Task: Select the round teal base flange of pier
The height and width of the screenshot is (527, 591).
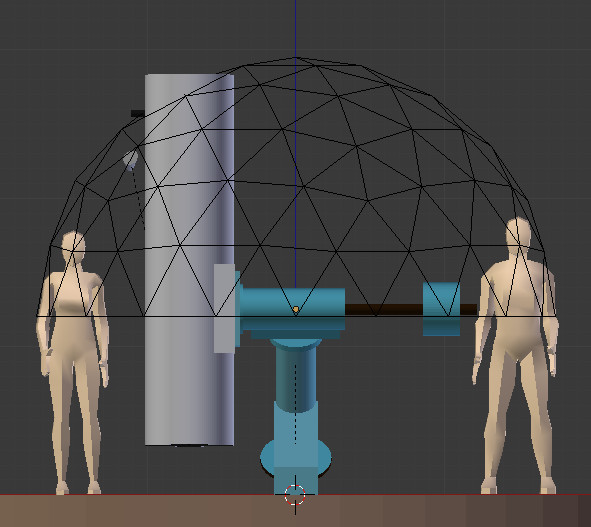Action: coord(296,458)
